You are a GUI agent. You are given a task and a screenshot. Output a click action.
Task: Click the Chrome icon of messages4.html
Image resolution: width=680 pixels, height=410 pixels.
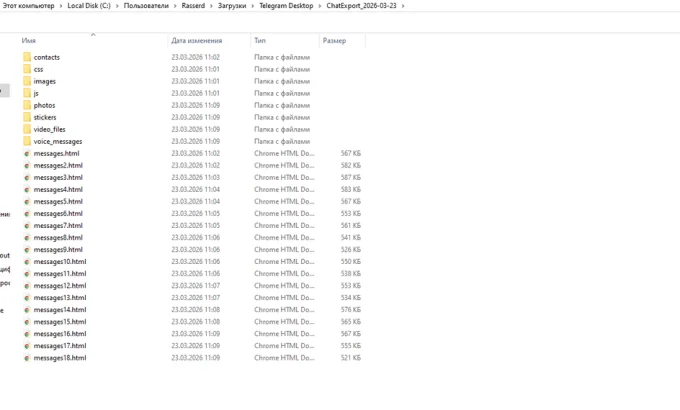27,190
